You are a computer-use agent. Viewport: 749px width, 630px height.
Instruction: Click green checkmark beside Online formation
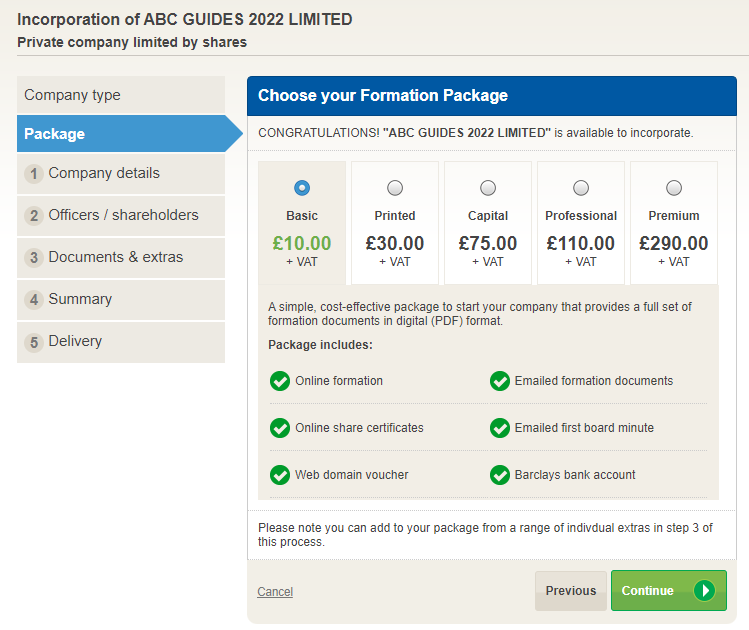pos(280,381)
